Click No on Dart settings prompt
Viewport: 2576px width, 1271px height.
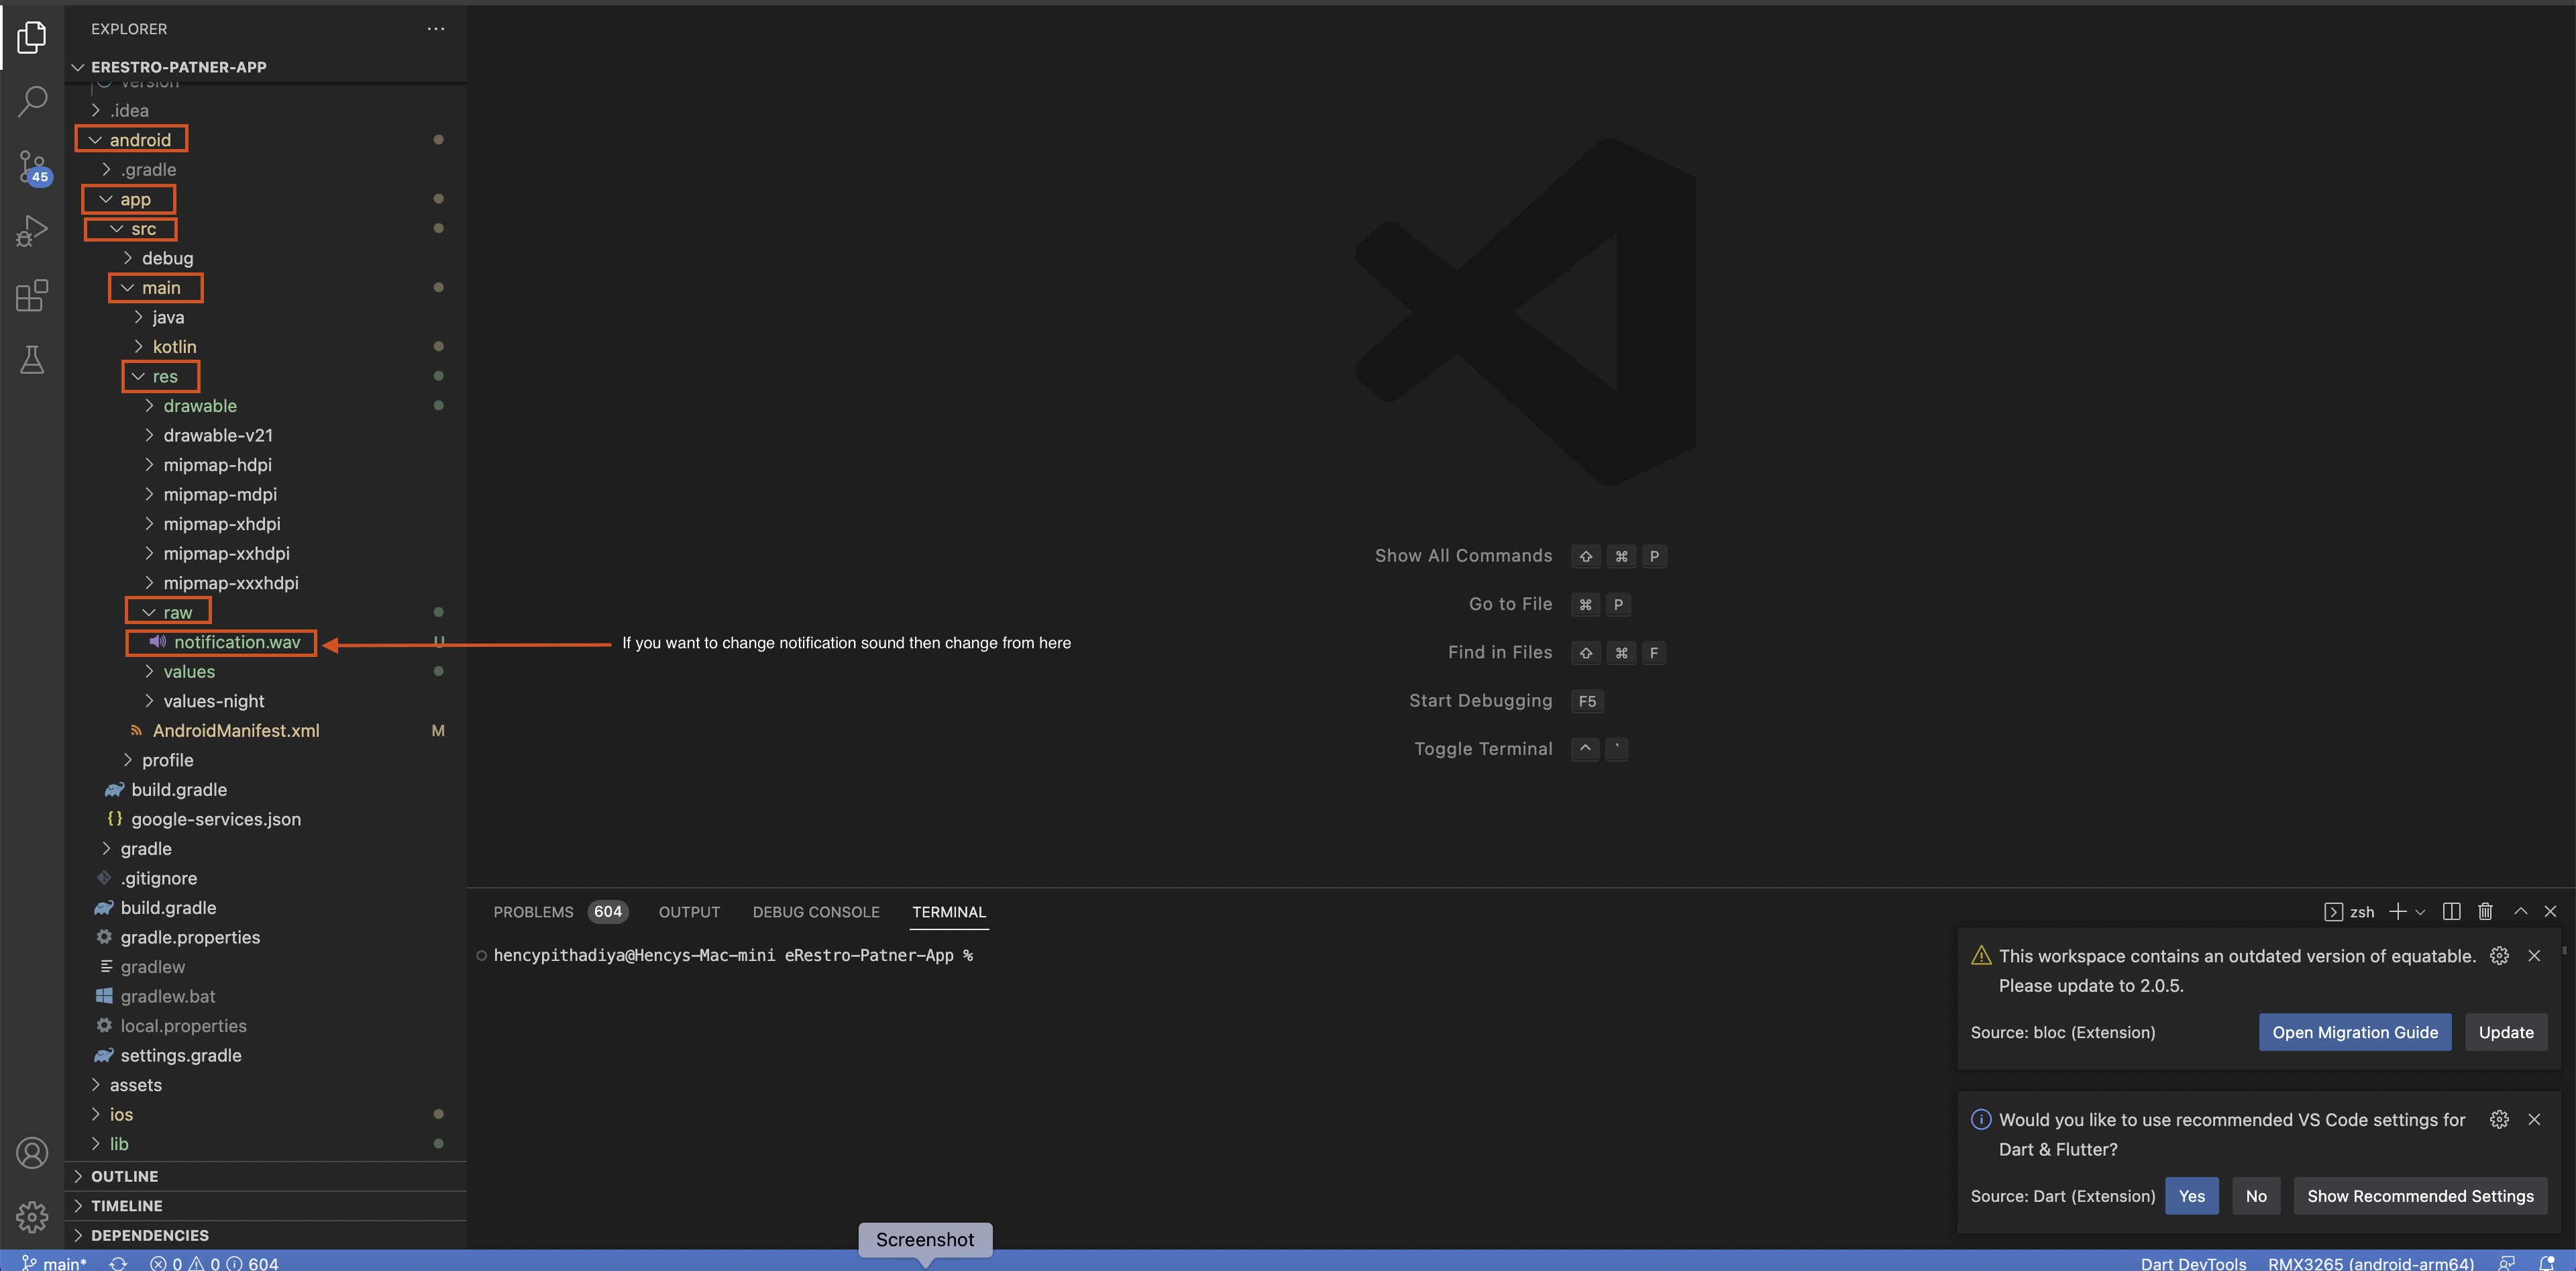pos(2255,1196)
